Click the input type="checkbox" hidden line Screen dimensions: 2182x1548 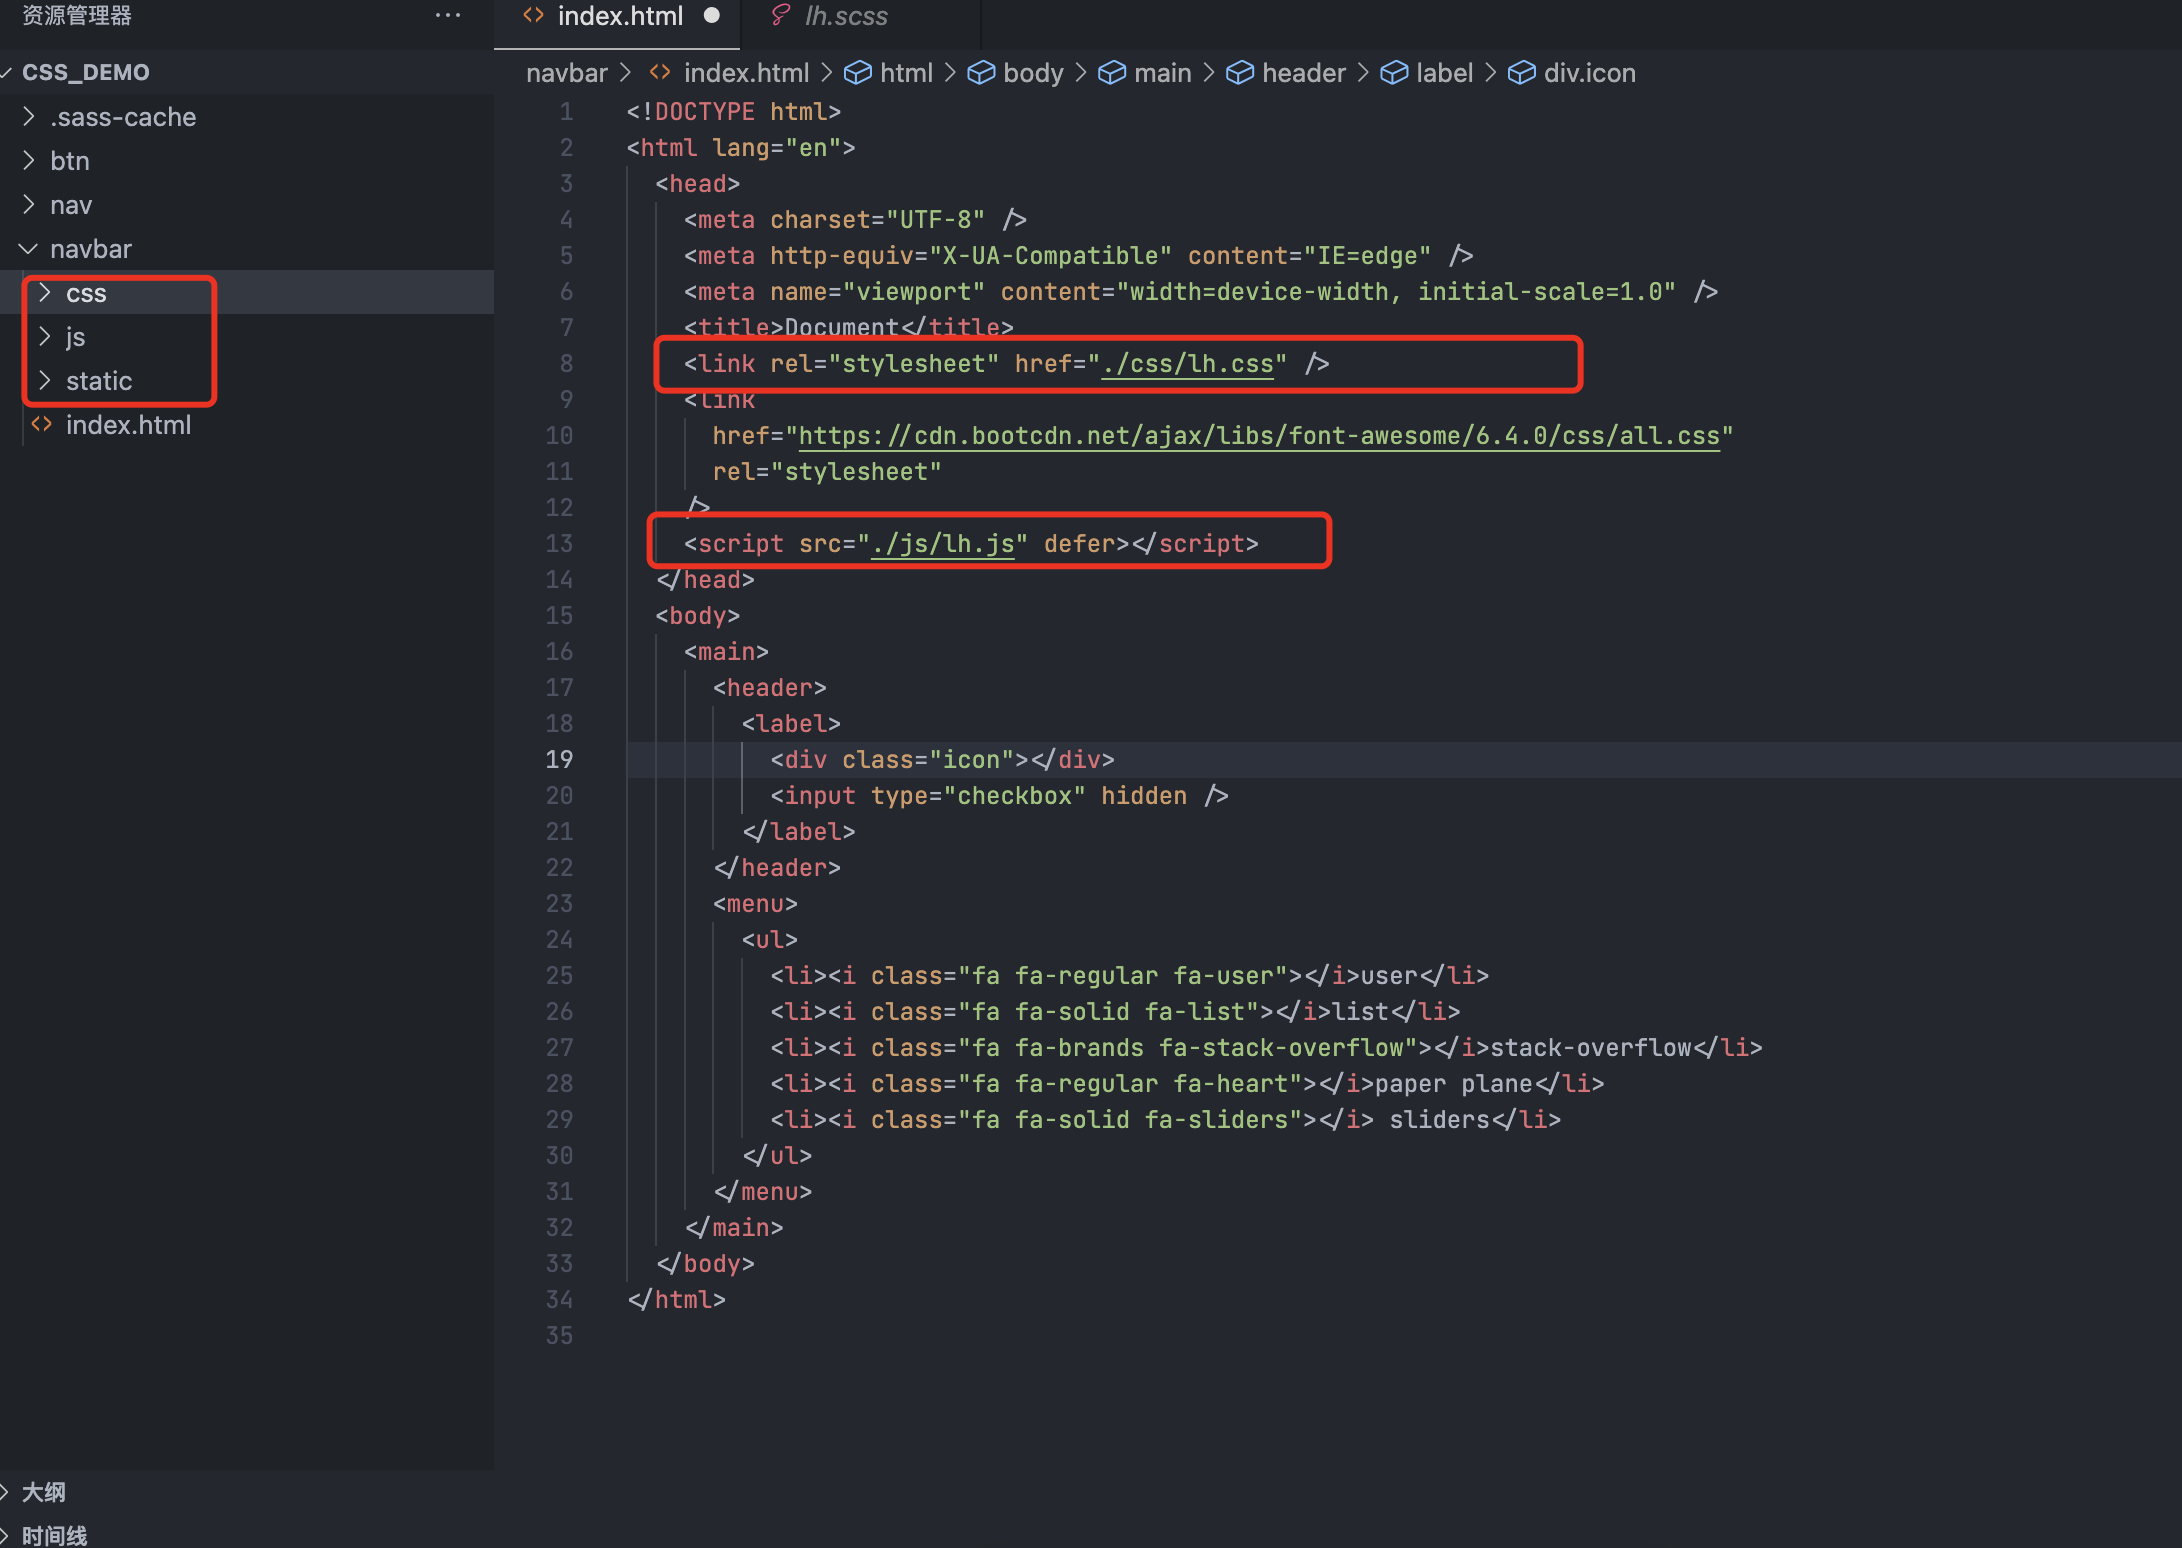pos(999,796)
